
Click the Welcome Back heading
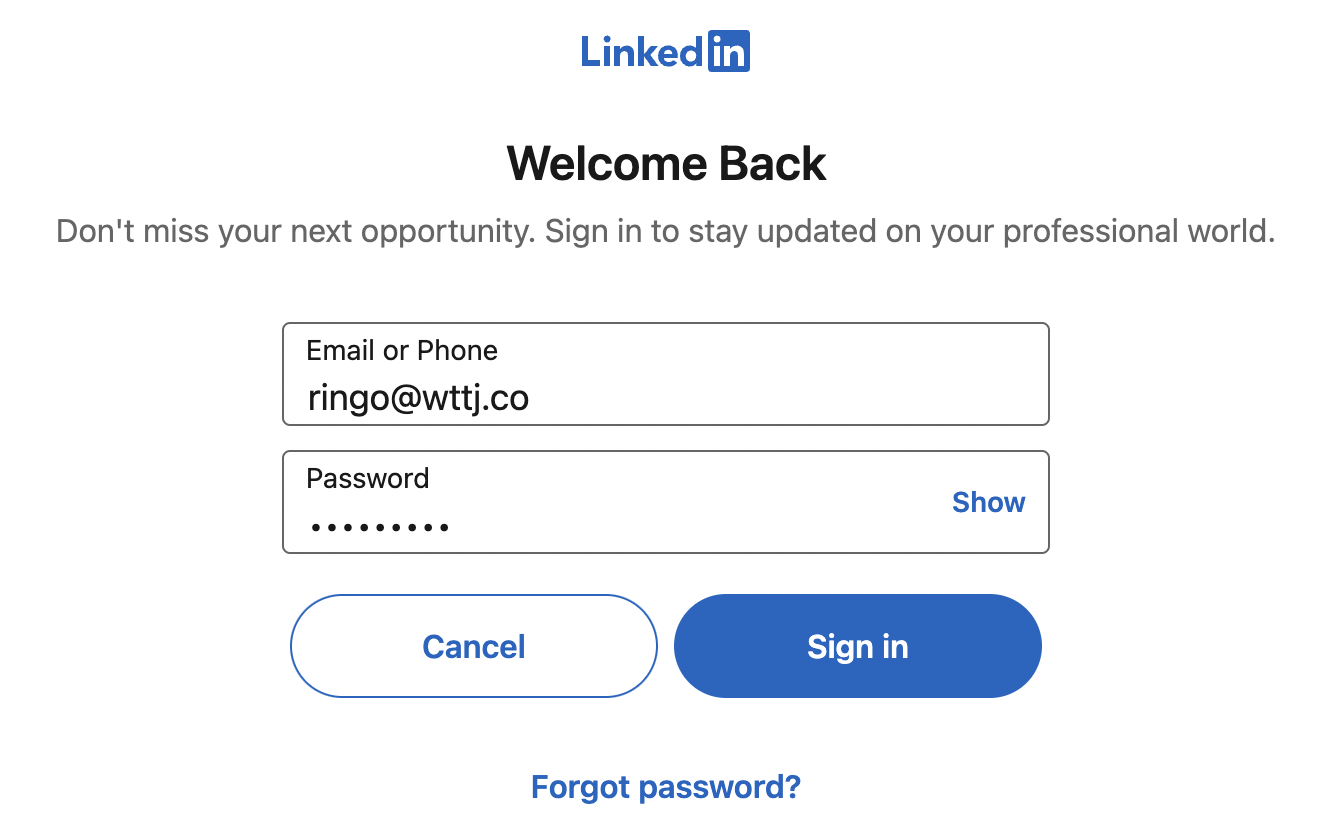click(666, 164)
